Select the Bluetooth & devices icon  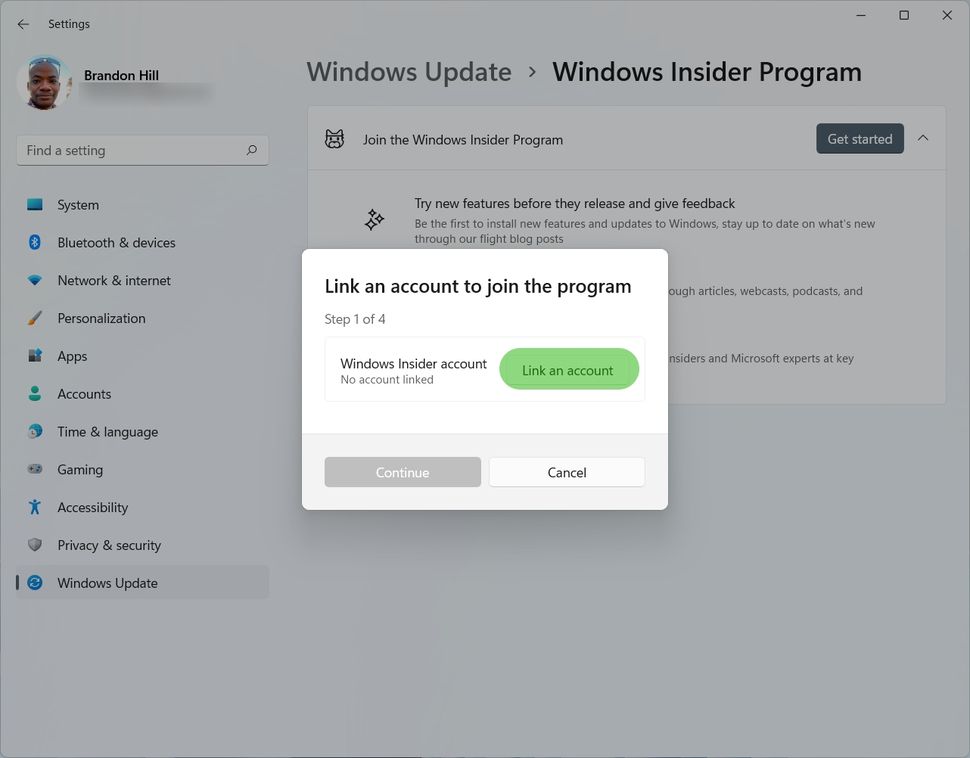(x=35, y=242)
